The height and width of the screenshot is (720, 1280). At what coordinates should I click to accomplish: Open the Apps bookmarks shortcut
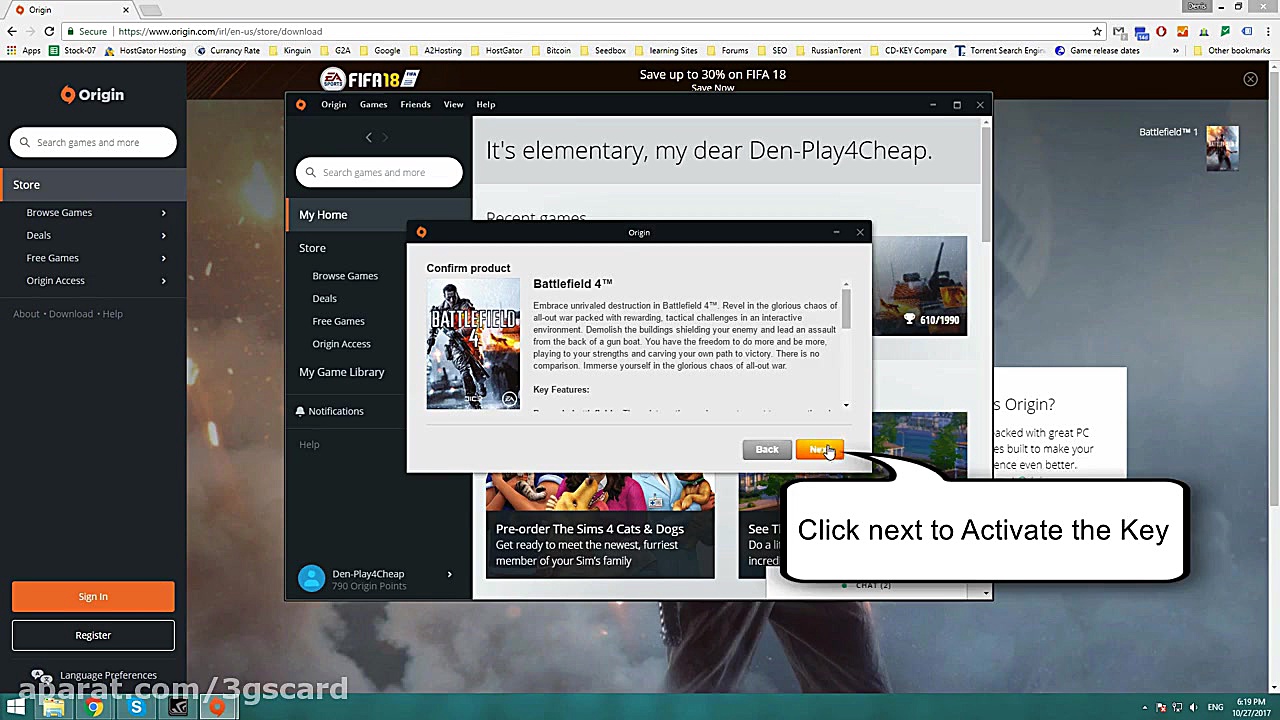coord(24,51)
